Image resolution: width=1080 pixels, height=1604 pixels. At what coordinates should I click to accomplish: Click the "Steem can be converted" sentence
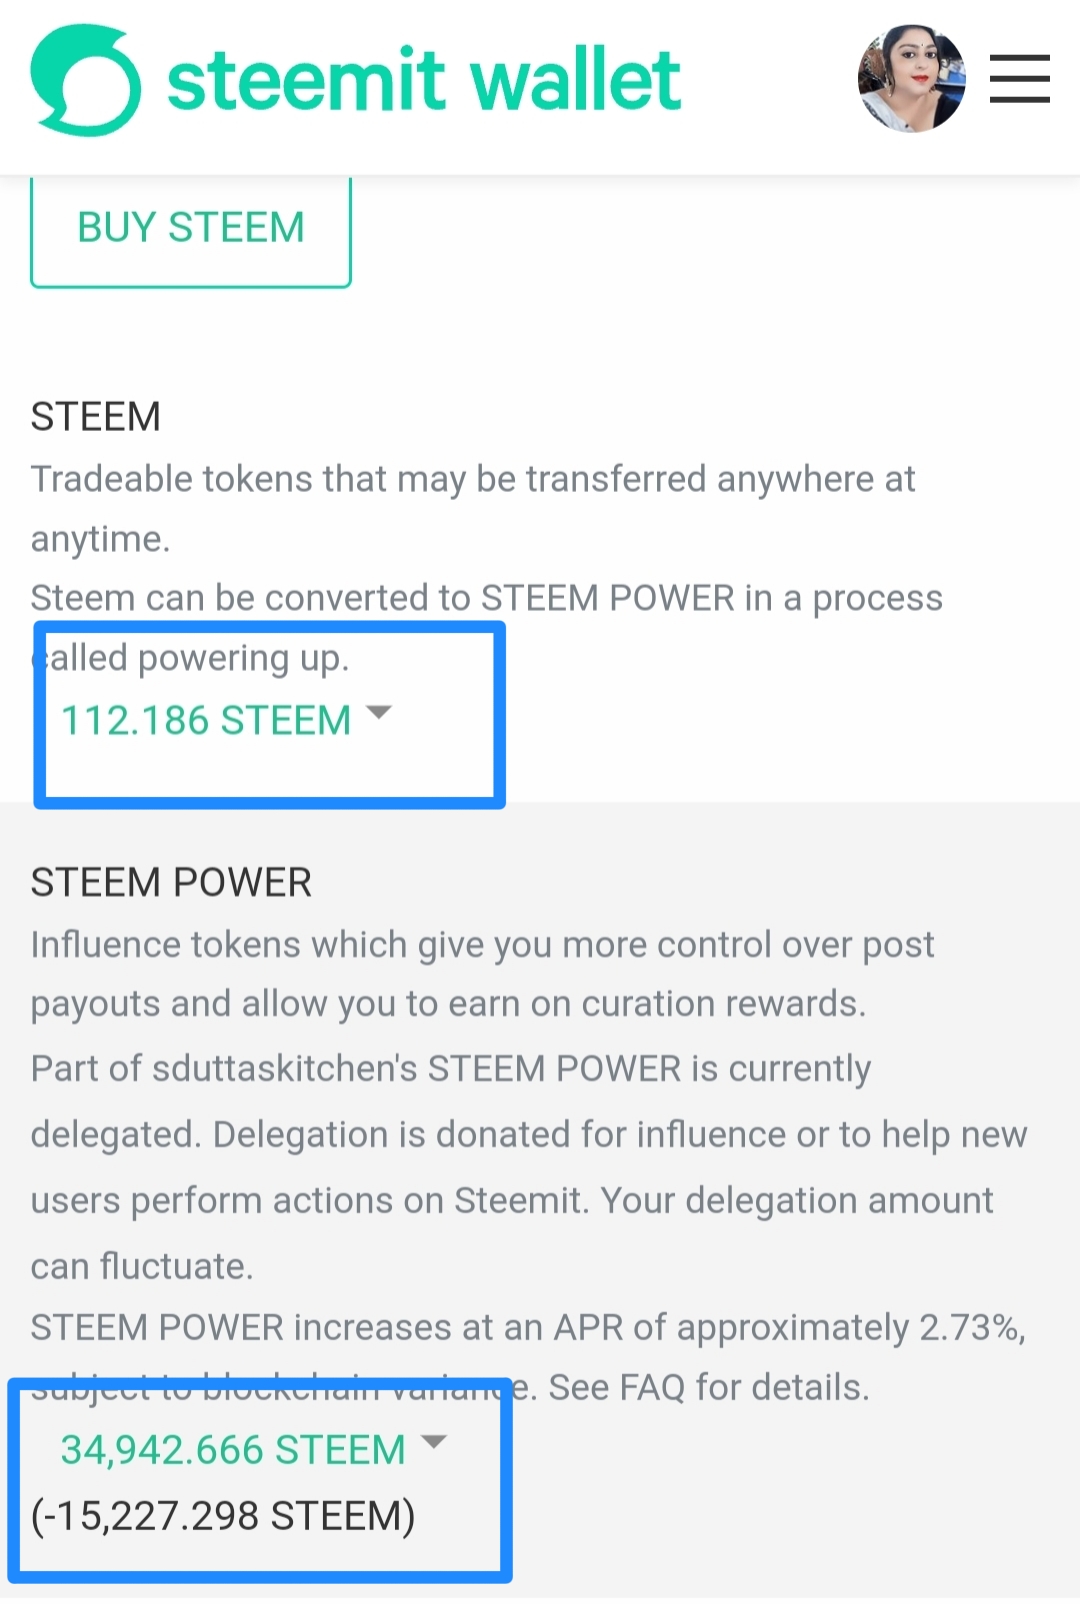(486, 599)
